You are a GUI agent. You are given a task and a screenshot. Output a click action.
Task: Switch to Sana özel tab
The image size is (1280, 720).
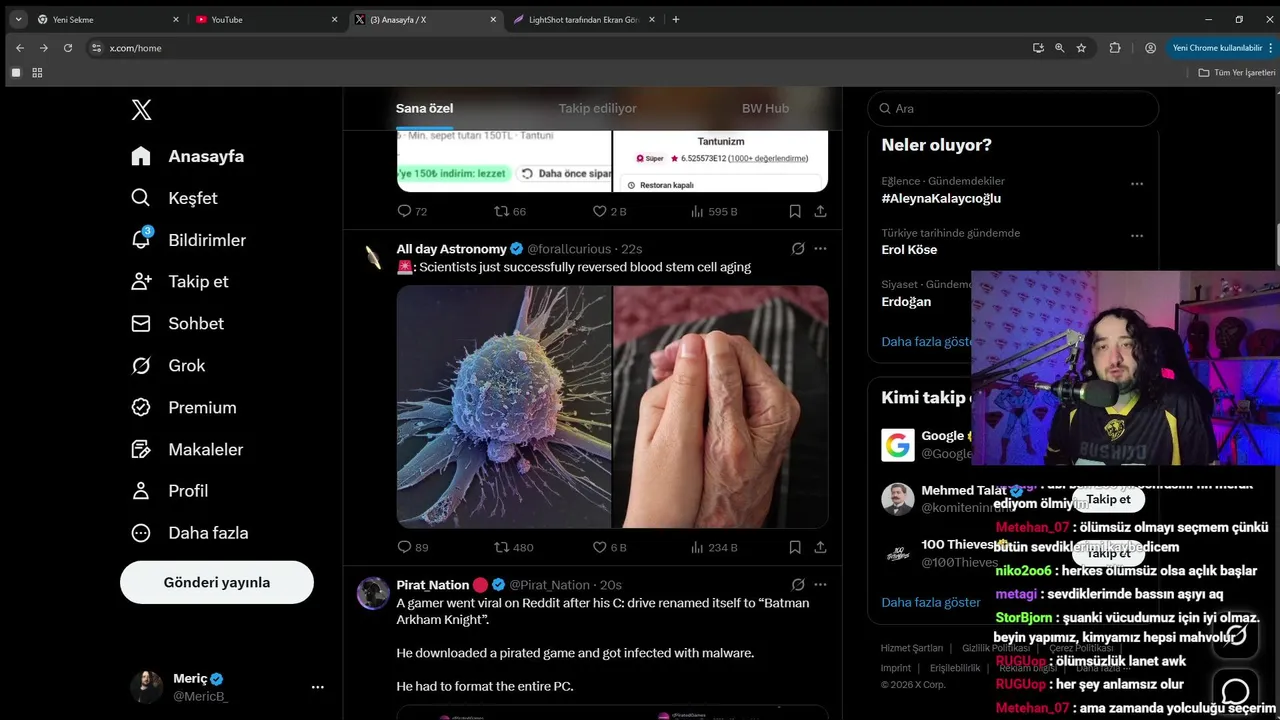point(424,108)
